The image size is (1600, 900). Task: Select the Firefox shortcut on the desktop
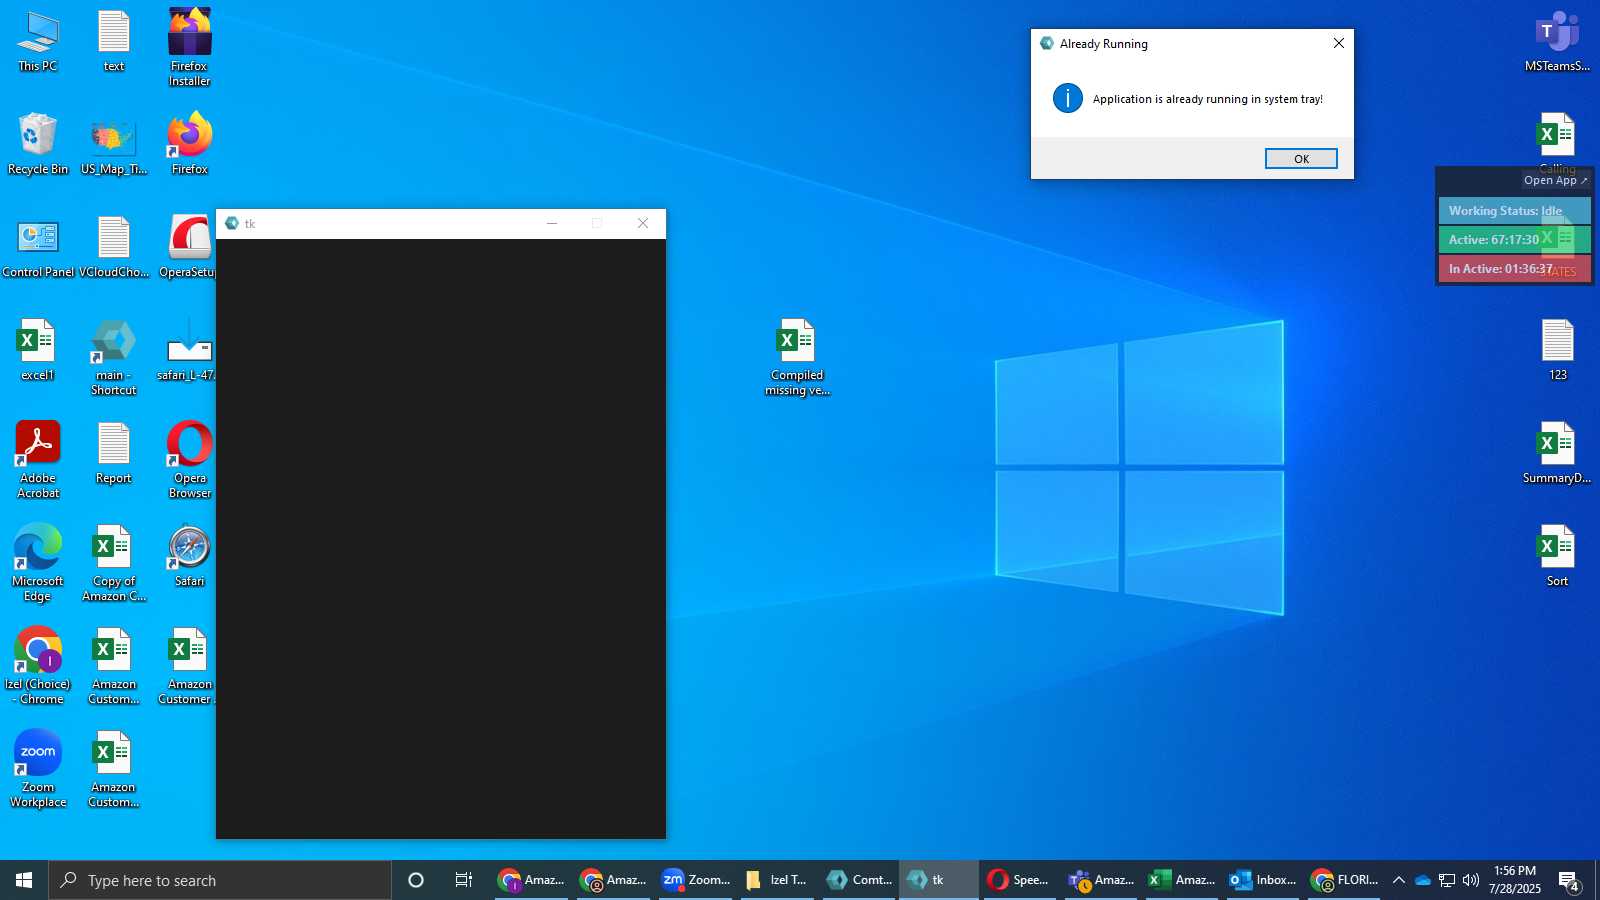point(190,145)
